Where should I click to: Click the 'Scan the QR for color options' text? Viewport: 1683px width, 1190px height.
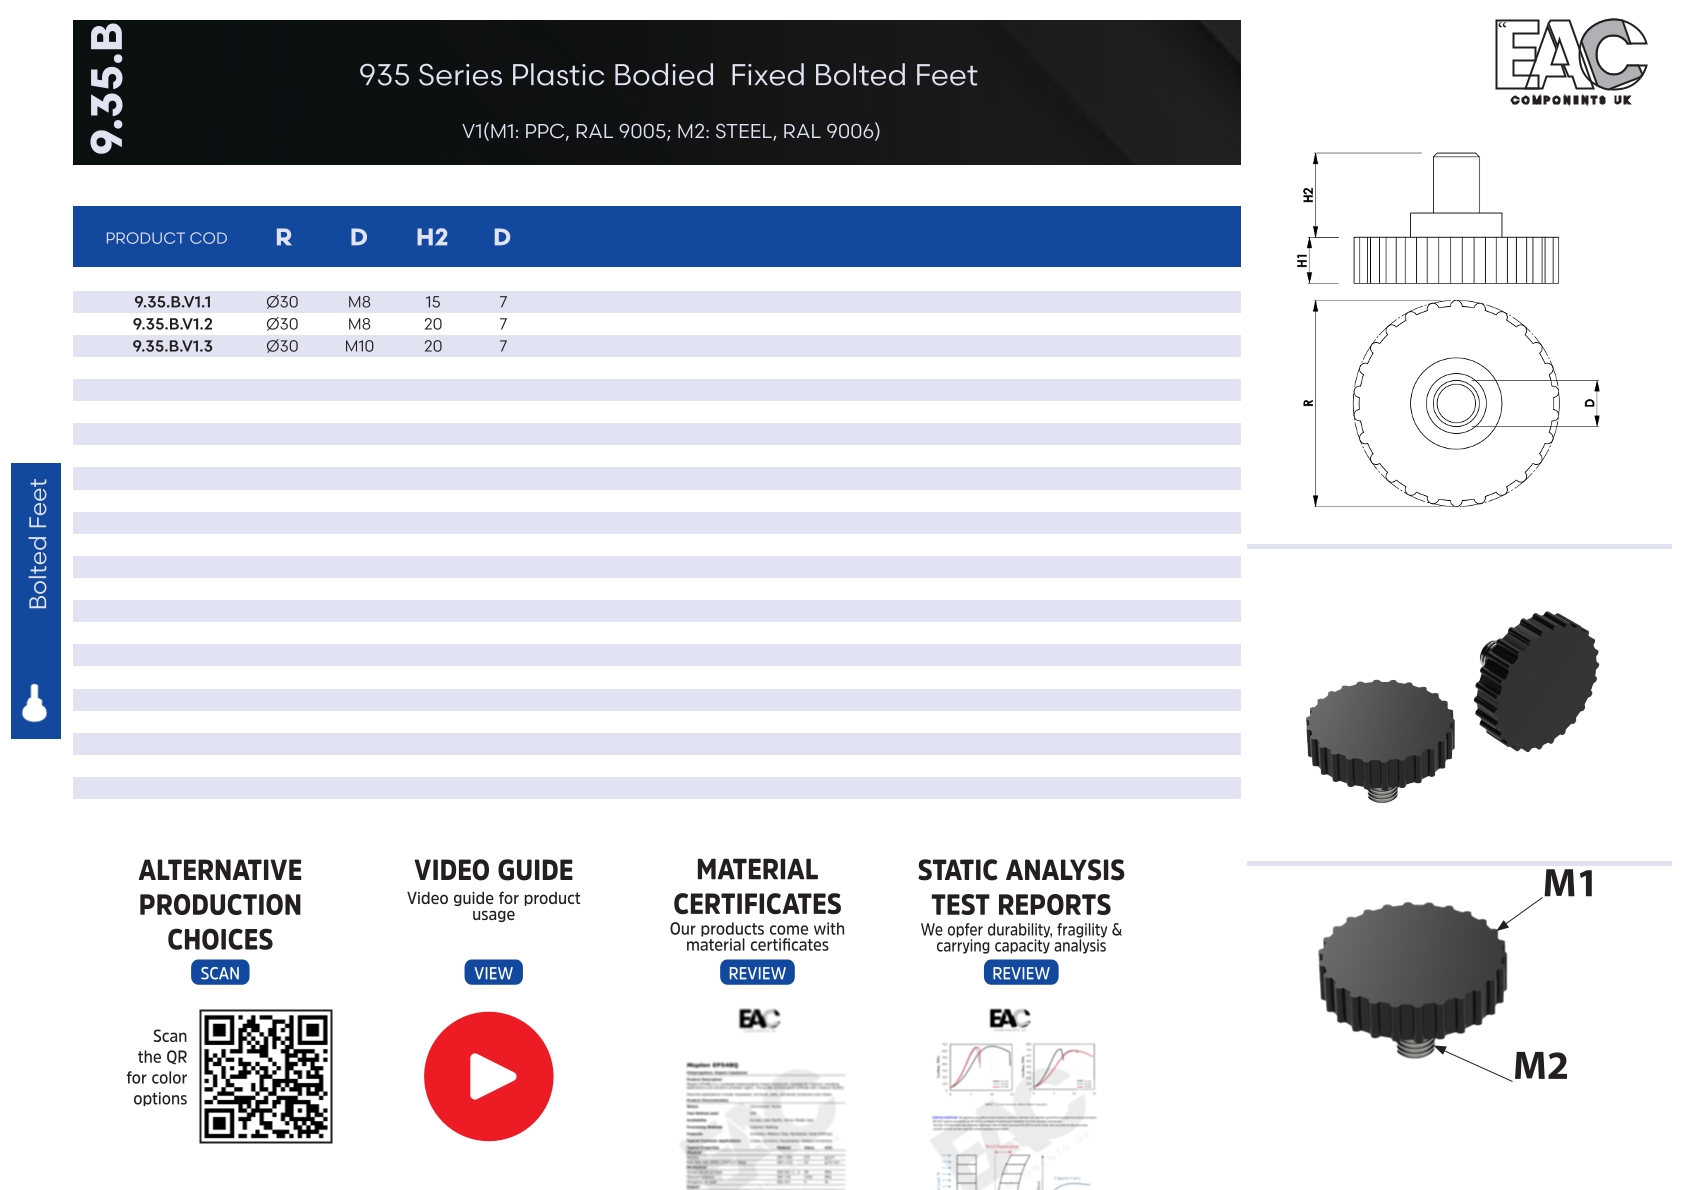158,1067
